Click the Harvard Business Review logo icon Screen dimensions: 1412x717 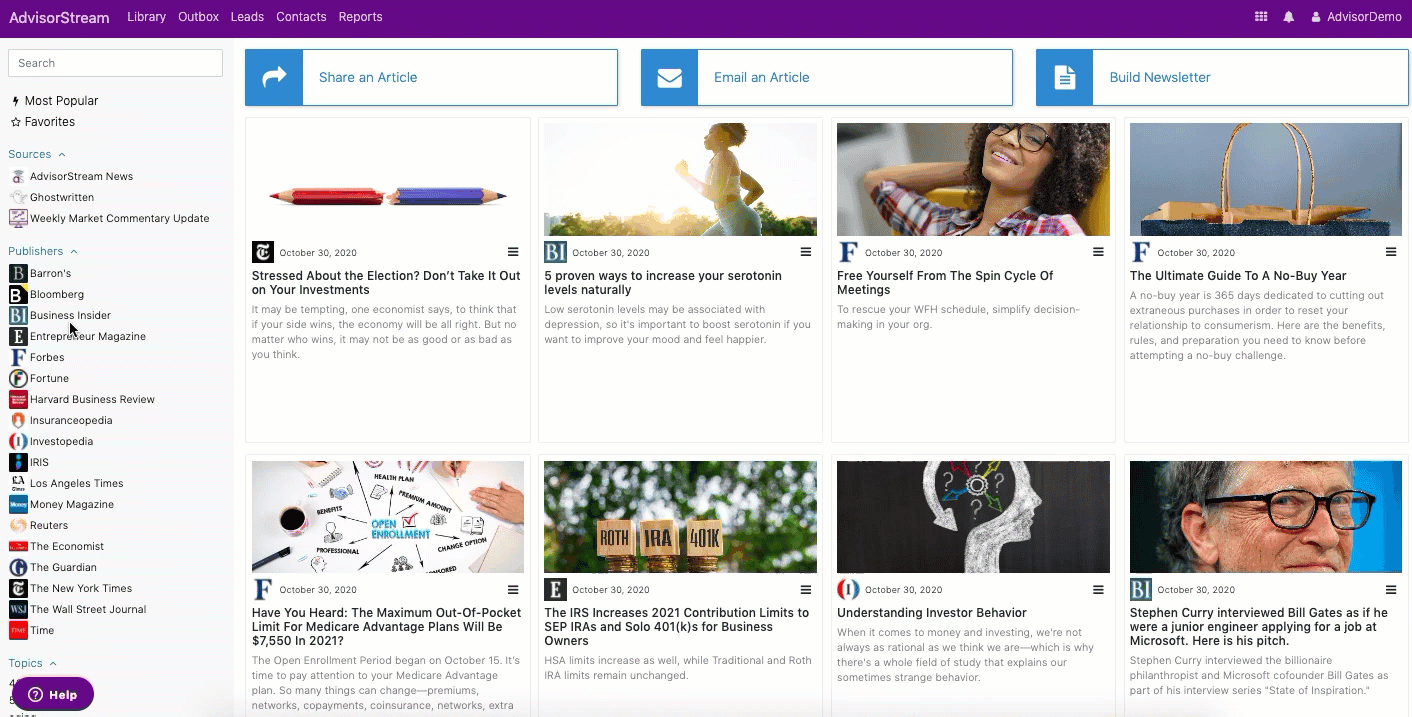(18, 399)
